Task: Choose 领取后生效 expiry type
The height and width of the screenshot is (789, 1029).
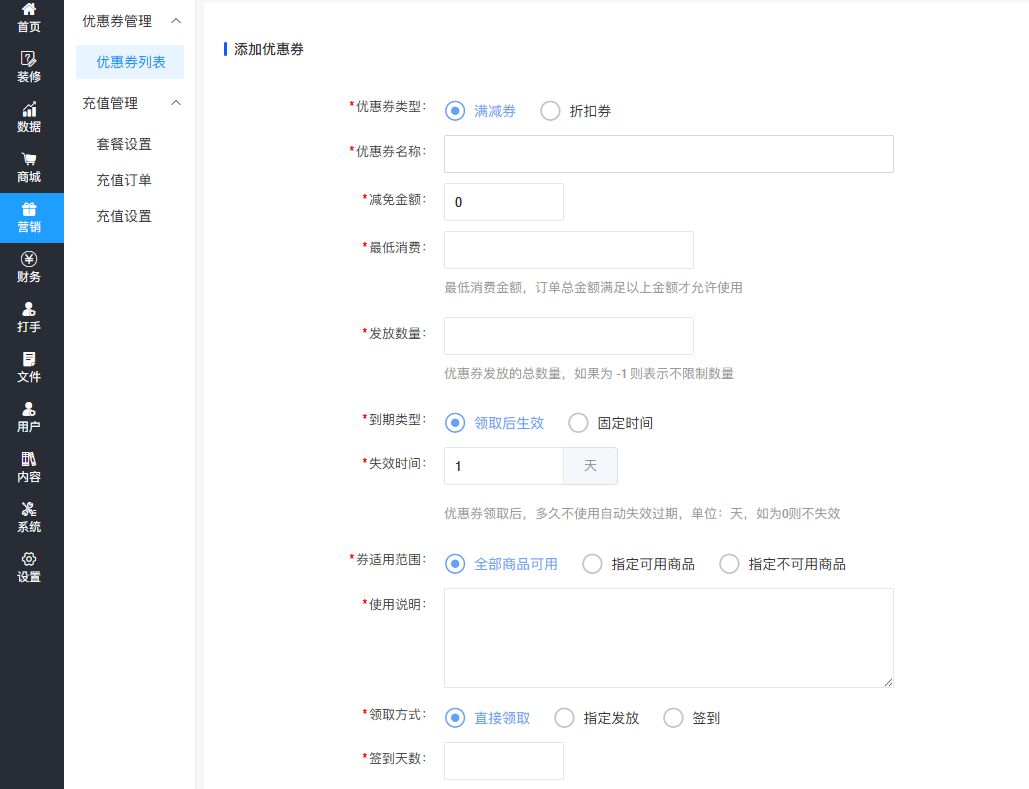Action: pos(455,423)
